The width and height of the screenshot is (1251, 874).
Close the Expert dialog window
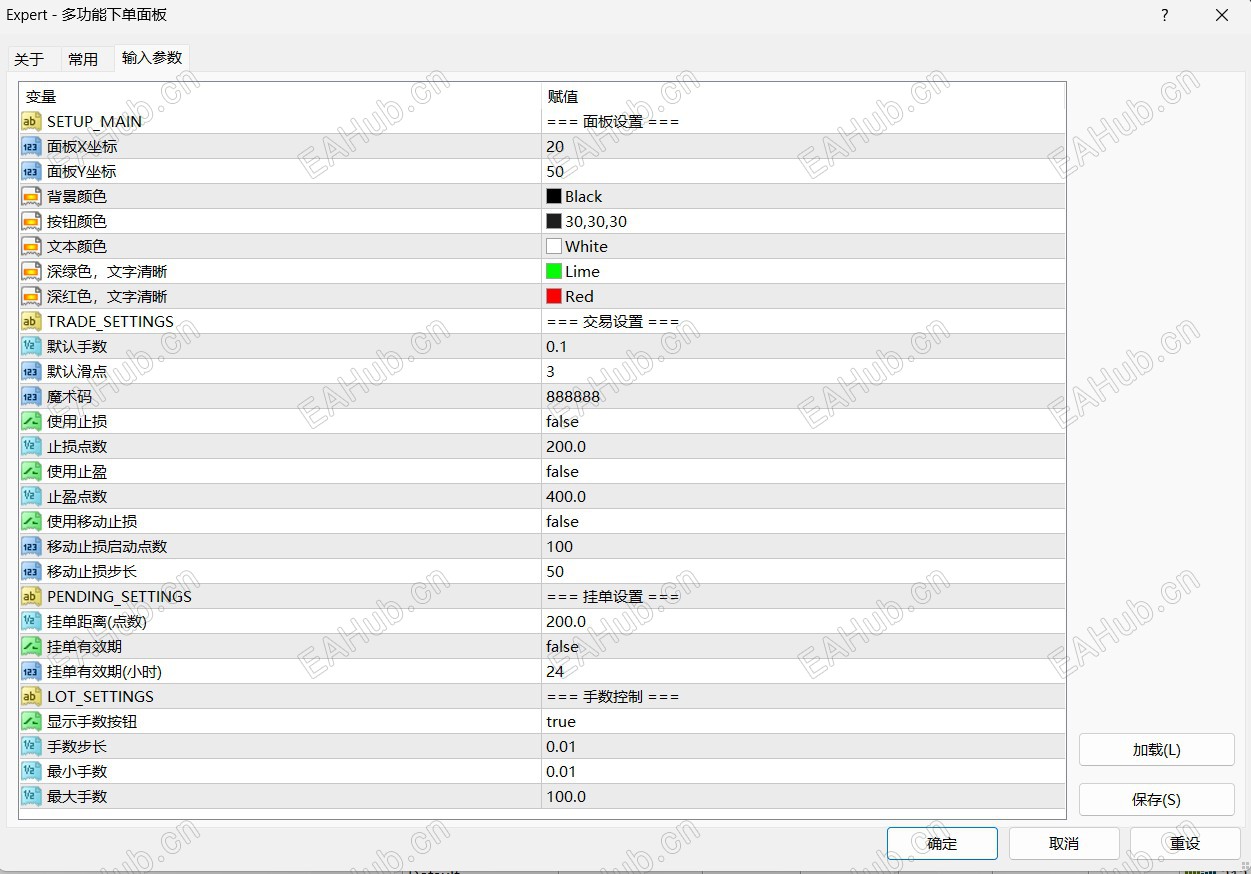pos(1222,15)
